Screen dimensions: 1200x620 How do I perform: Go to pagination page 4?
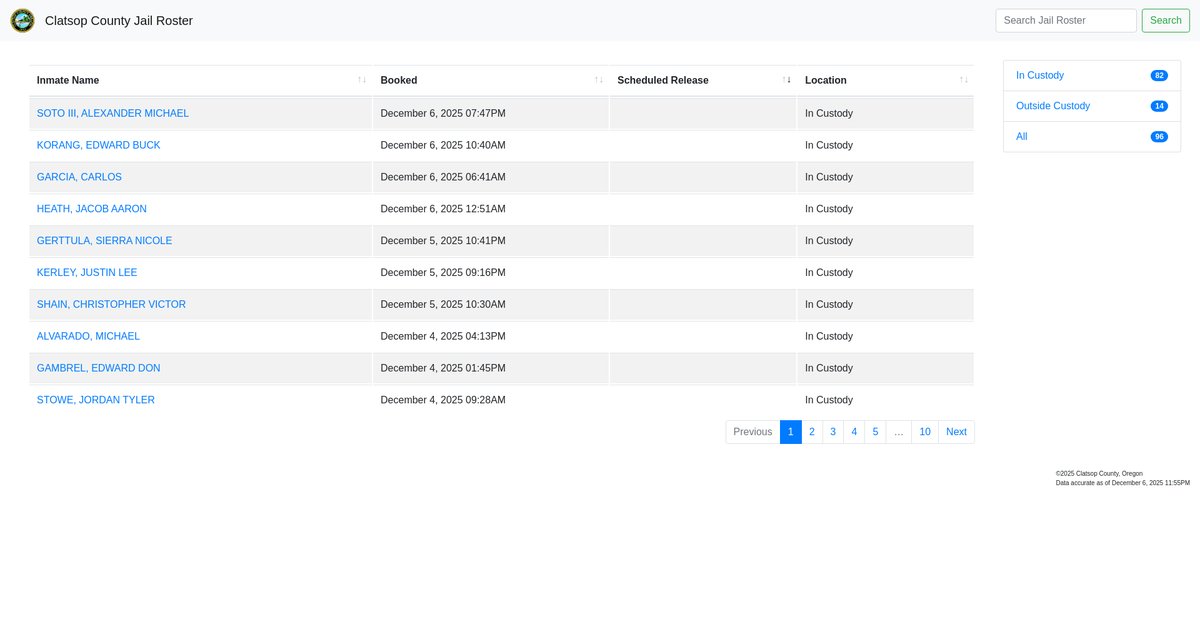pyautogui.click(x=854, y=432)
